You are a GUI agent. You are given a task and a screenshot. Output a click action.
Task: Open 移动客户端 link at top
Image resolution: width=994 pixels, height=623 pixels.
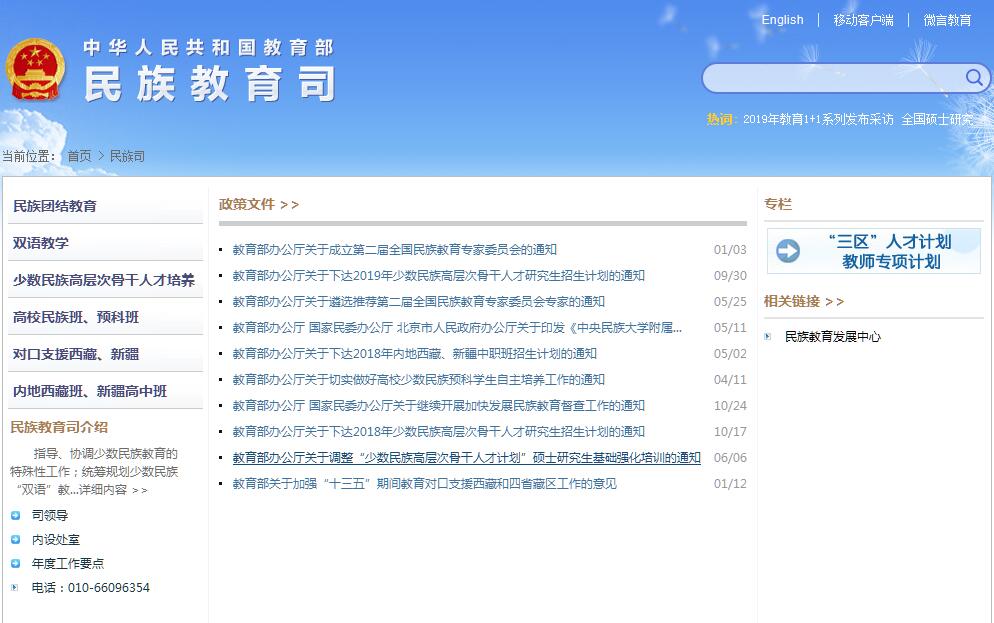coord(863,20)
